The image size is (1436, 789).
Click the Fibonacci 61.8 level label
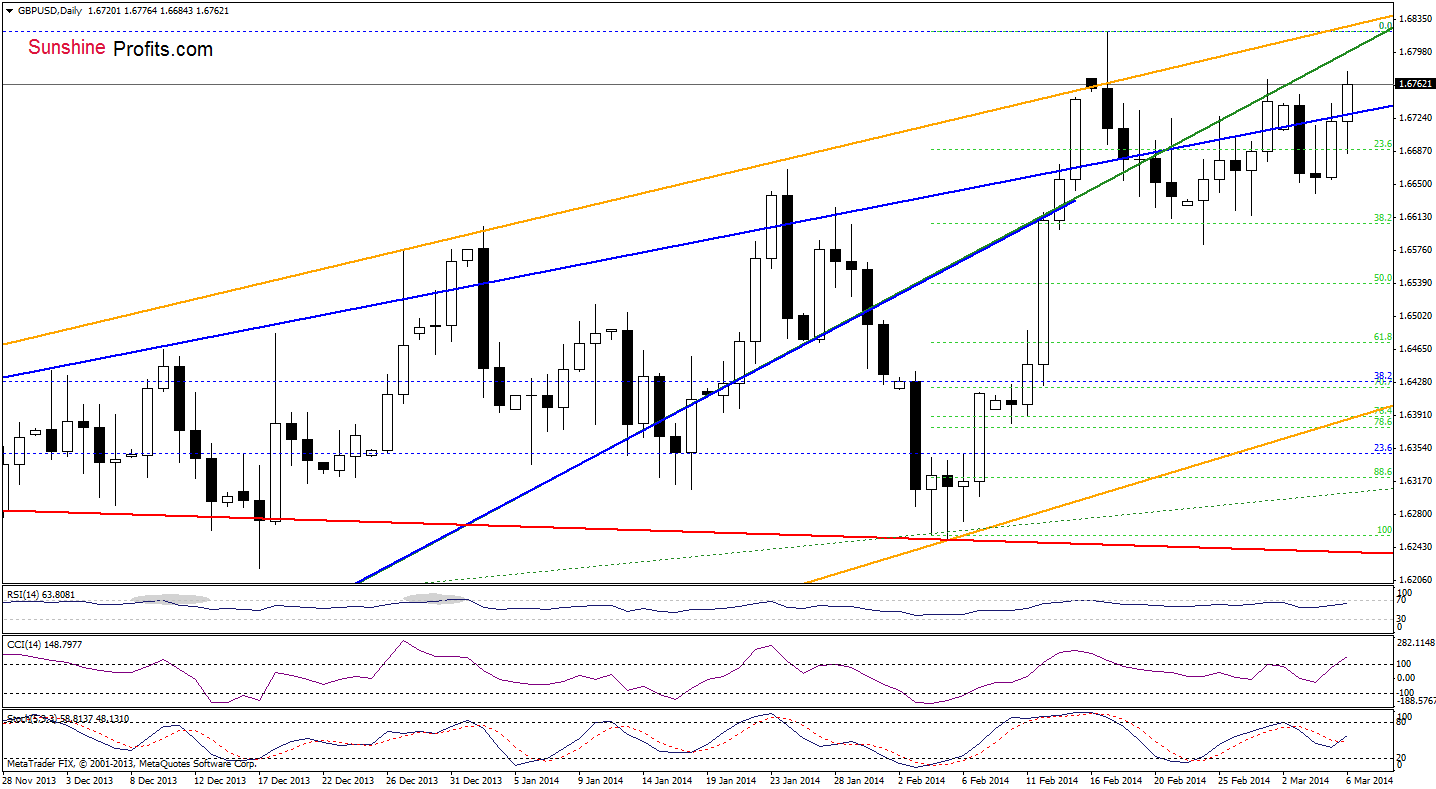point(1384,337)
